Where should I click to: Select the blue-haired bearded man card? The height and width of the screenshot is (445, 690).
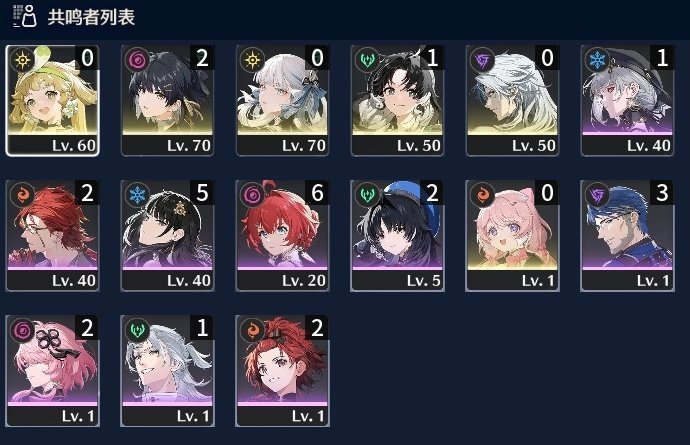point(627,236)
